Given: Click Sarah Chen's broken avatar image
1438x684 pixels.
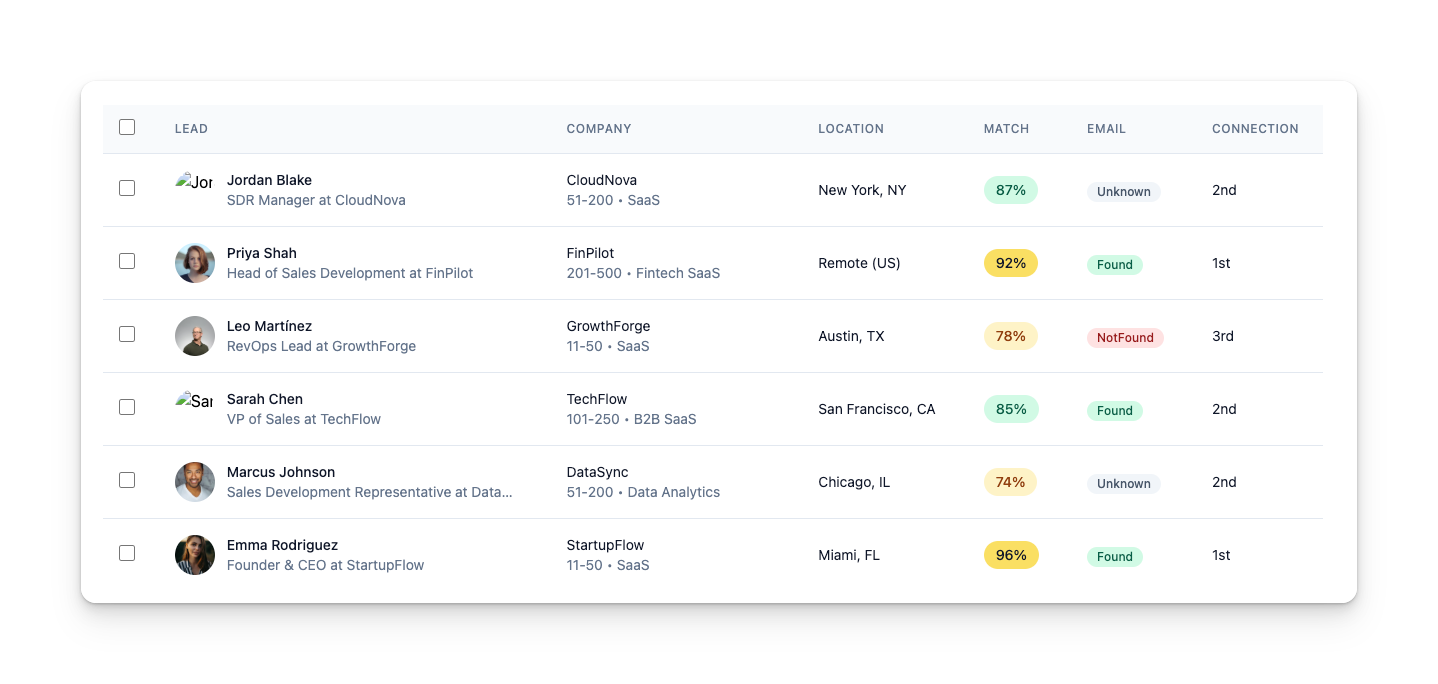Looking at the screenshot, I should point(194,401).
